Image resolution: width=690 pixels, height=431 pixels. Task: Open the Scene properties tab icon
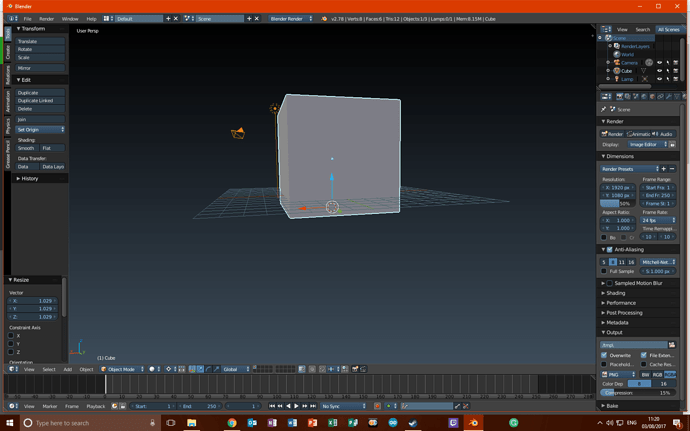click(636, 96)
